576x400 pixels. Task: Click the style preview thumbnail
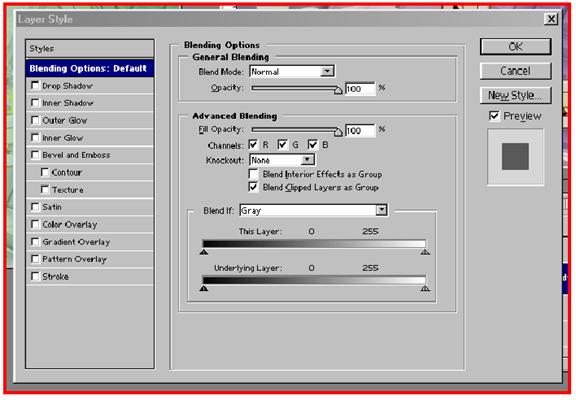[x=515, y=157]
